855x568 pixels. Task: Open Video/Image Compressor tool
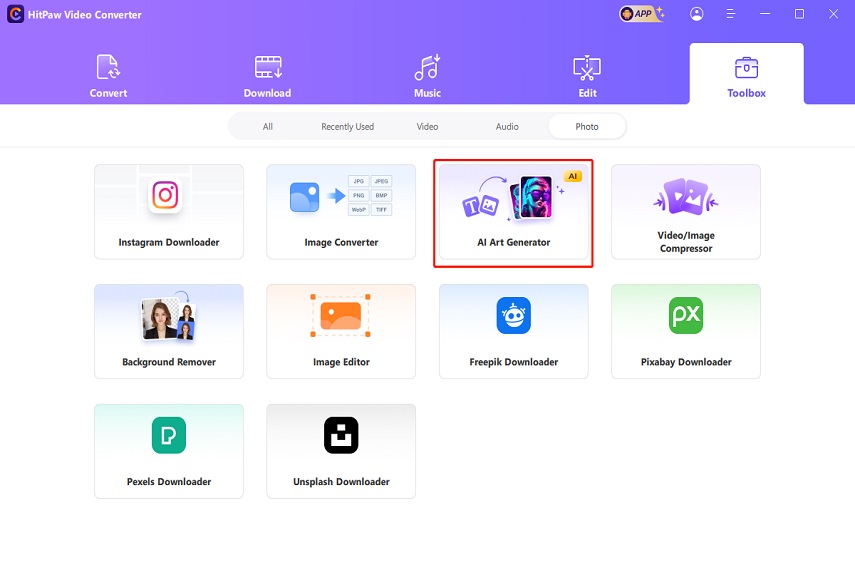point(686,212)
